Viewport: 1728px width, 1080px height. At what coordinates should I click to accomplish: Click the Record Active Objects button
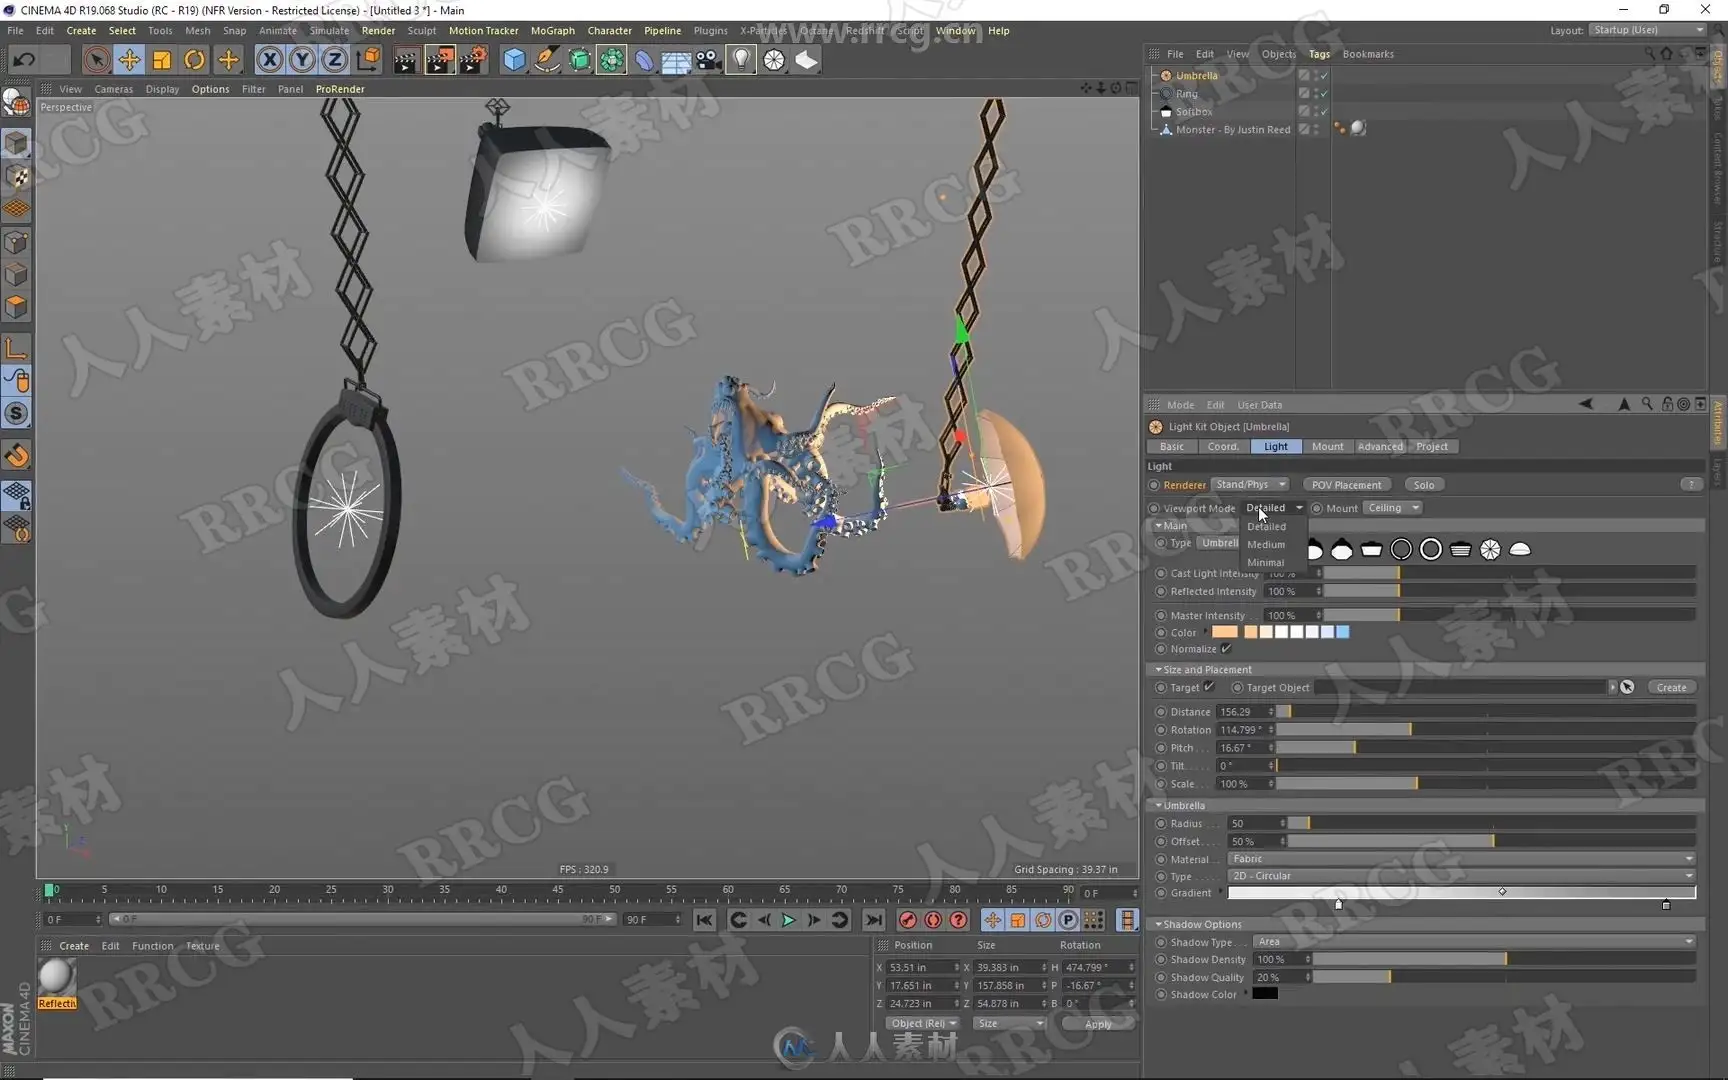tap(907, 920)
